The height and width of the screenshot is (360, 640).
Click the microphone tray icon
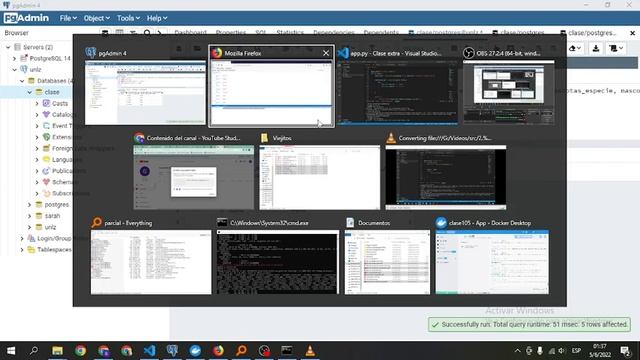(x=540, y=351)
